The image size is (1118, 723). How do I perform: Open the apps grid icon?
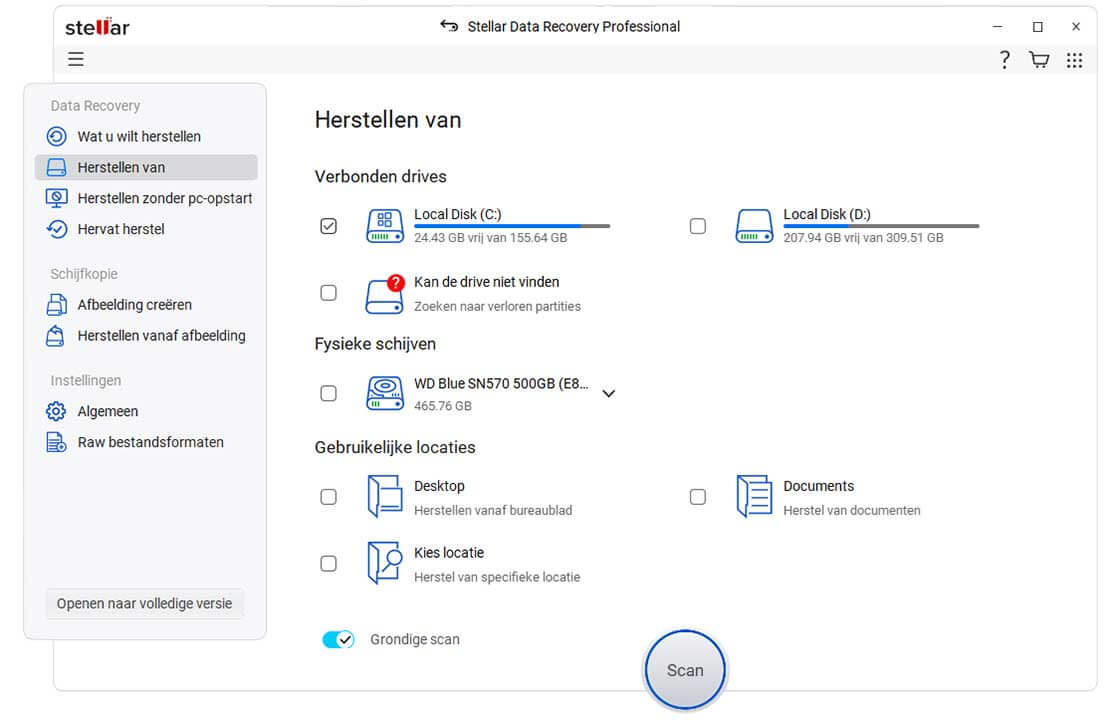1074,60
